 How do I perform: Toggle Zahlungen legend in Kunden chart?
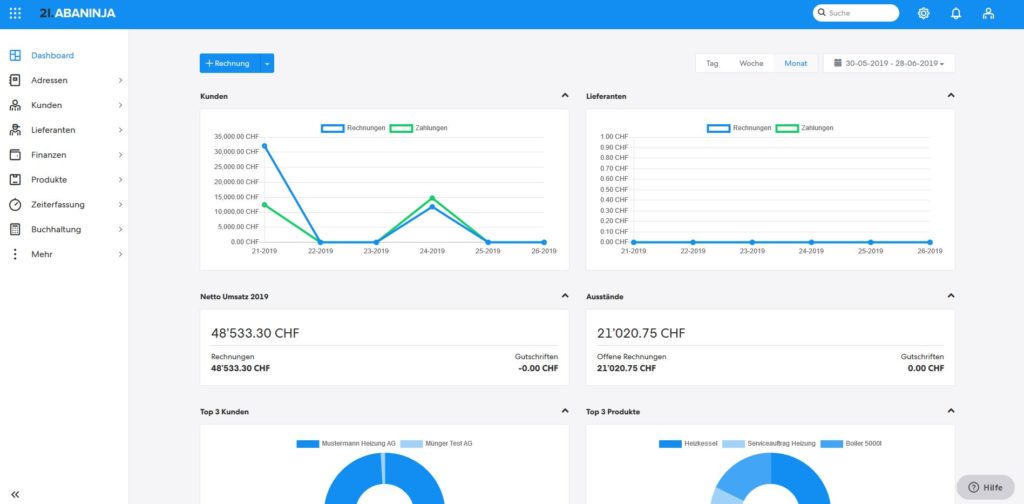point(419,128)
